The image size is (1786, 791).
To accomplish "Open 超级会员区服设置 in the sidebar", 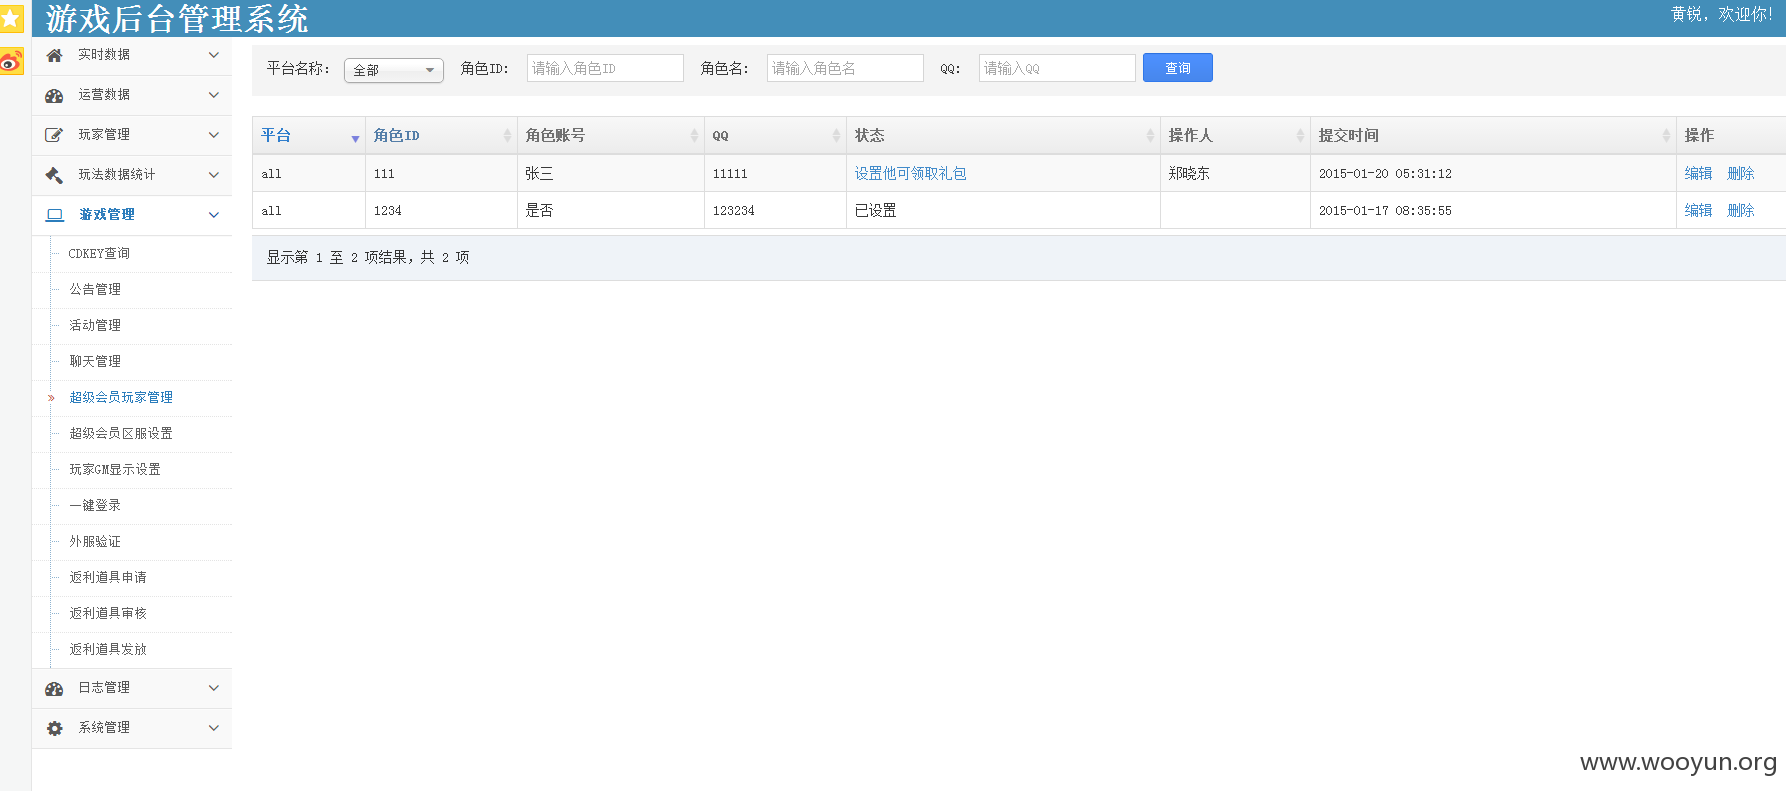I will coord(121,434).
